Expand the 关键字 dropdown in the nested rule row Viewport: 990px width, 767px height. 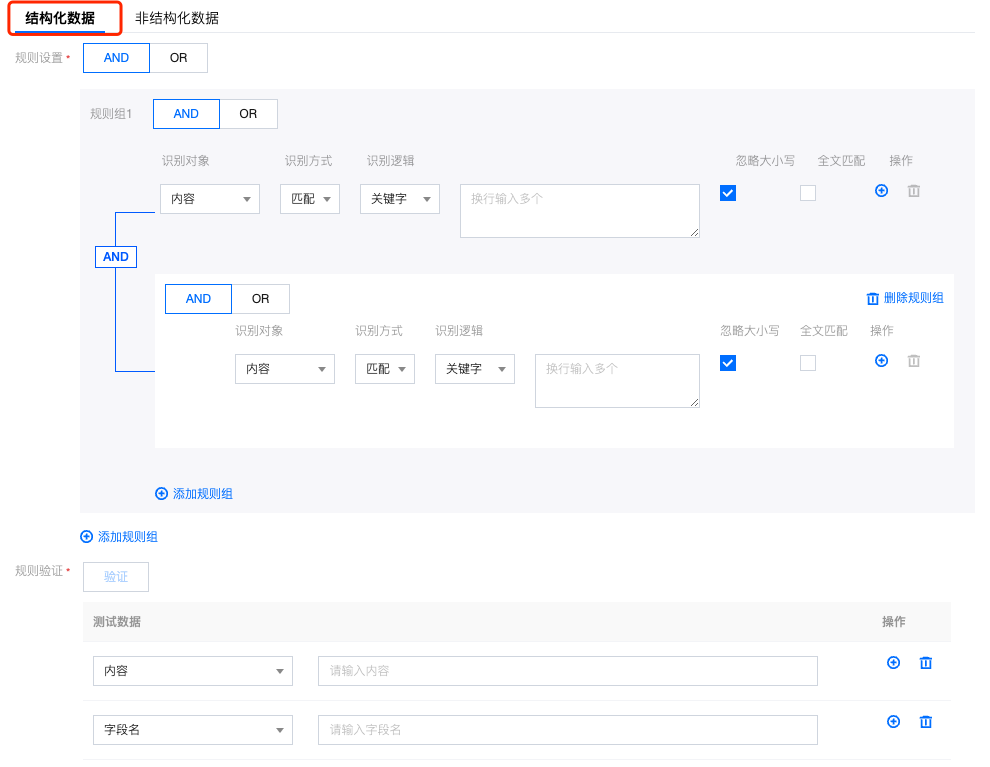point(475,369)
